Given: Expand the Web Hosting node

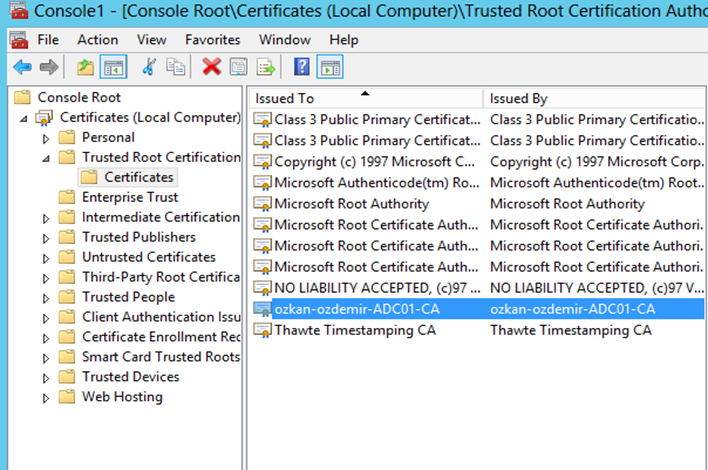Looking at the screenshot, I should (x=46, y=398).
